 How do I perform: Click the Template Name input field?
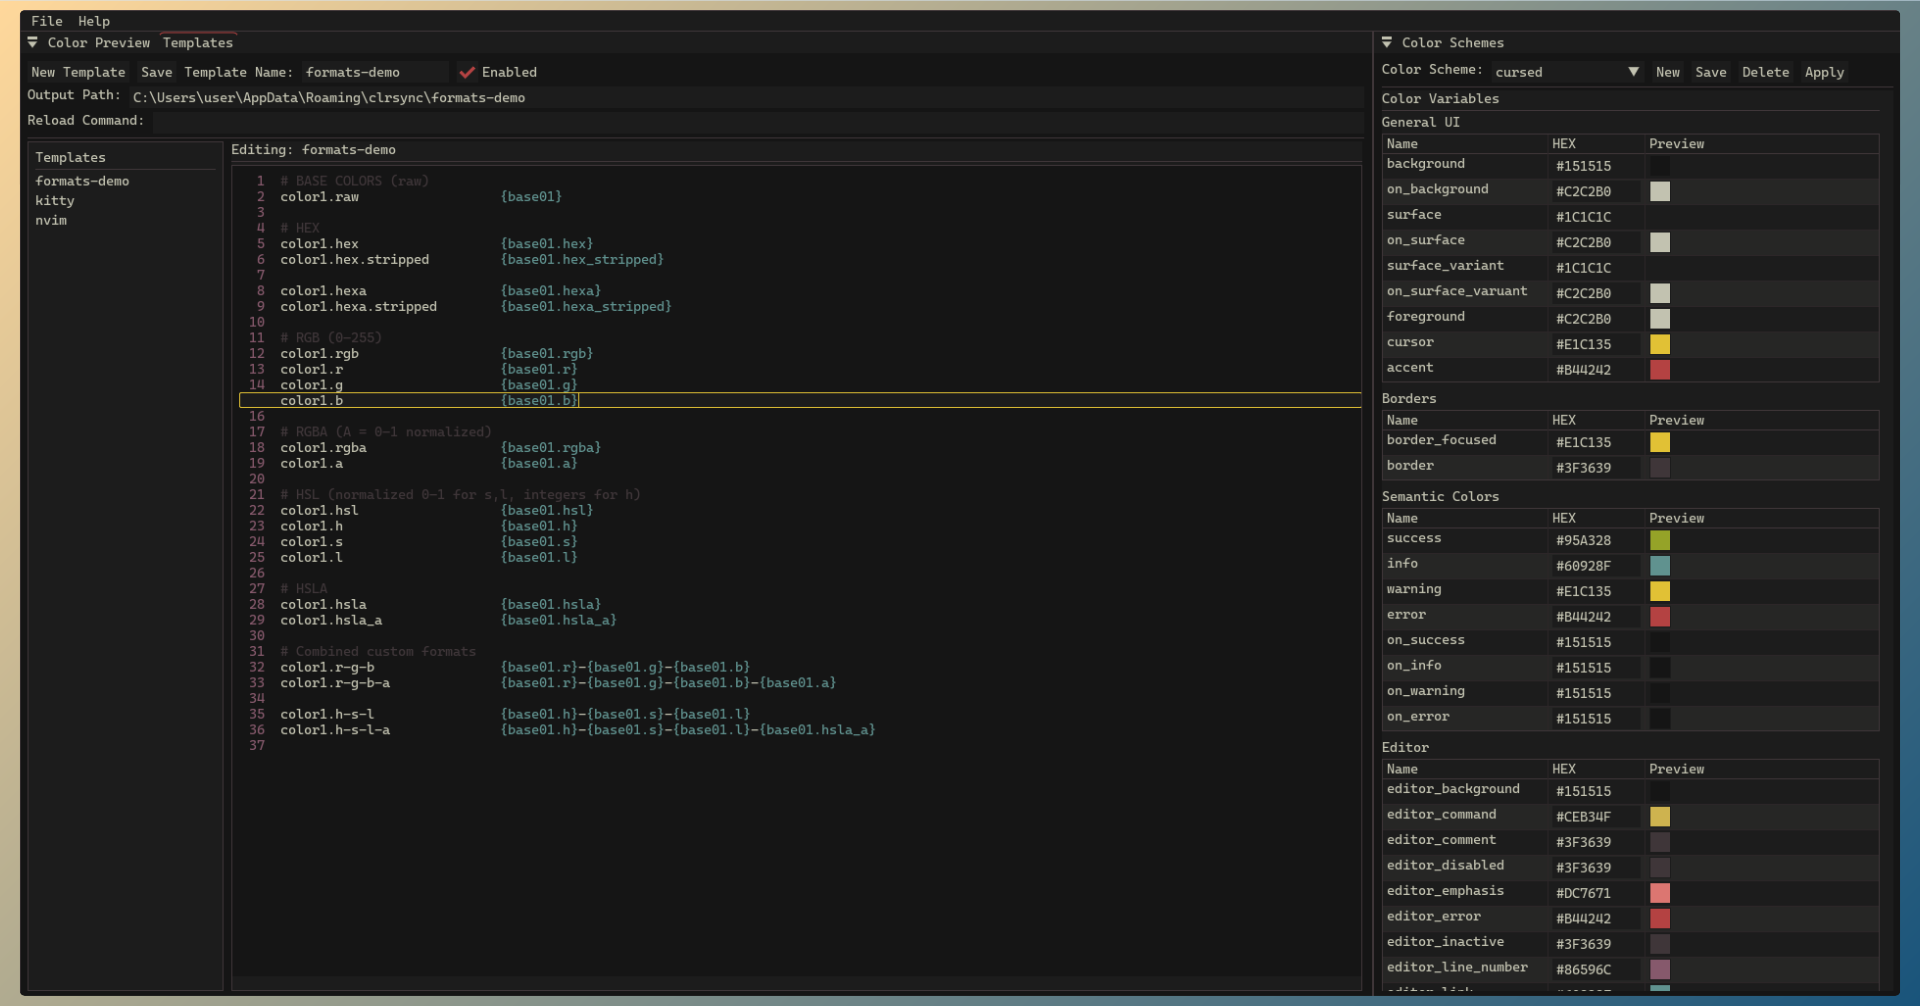coord(375,72)
